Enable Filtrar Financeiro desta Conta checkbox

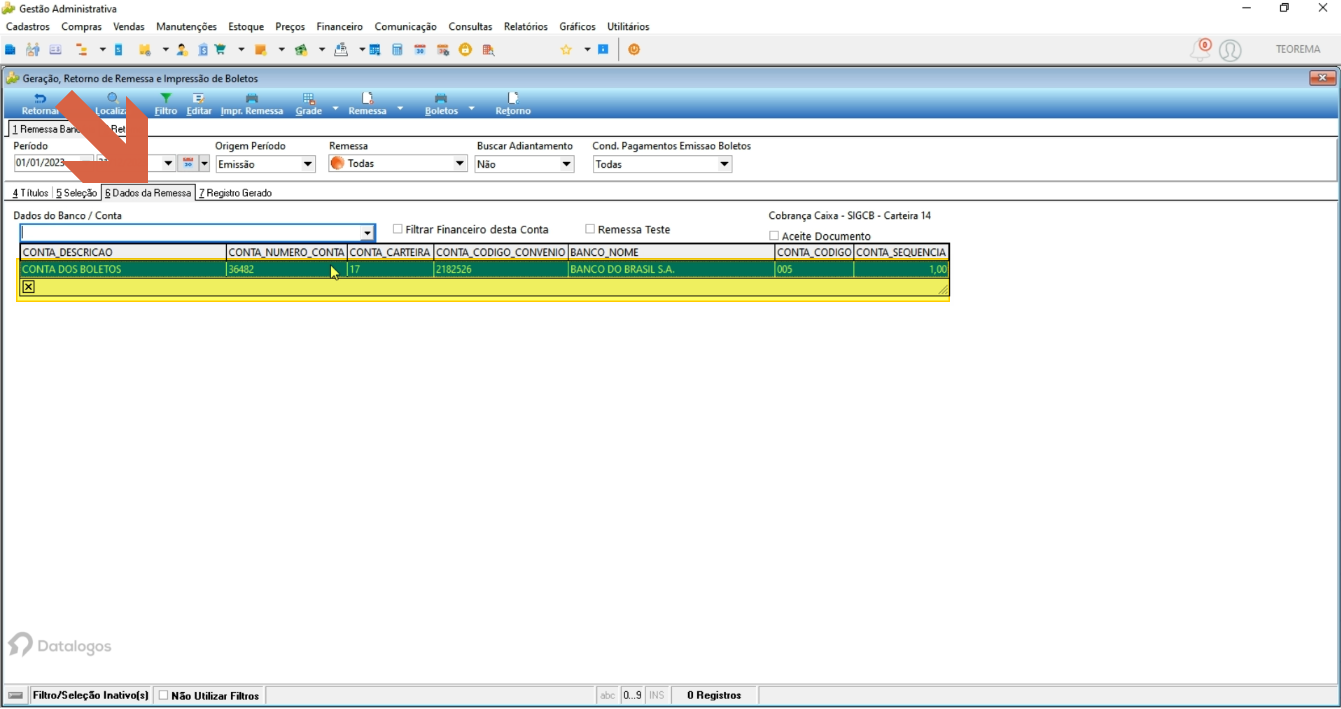pos(398,229)
